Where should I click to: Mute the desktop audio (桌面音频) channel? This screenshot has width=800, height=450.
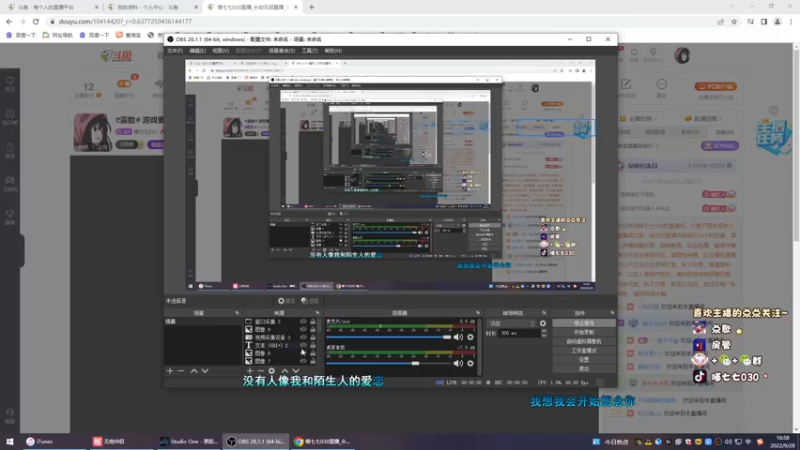[x=458, y=363]
